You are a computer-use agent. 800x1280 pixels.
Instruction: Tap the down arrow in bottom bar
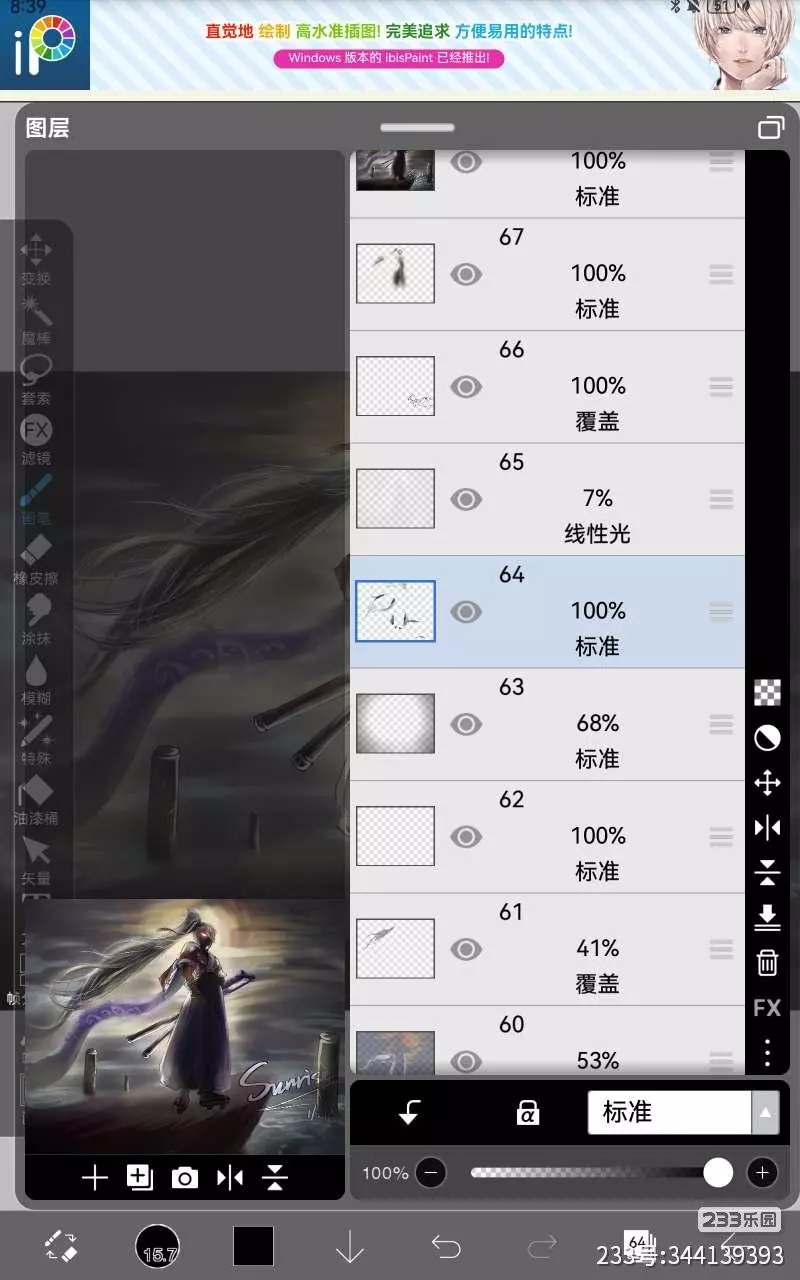pos(349,1246)
